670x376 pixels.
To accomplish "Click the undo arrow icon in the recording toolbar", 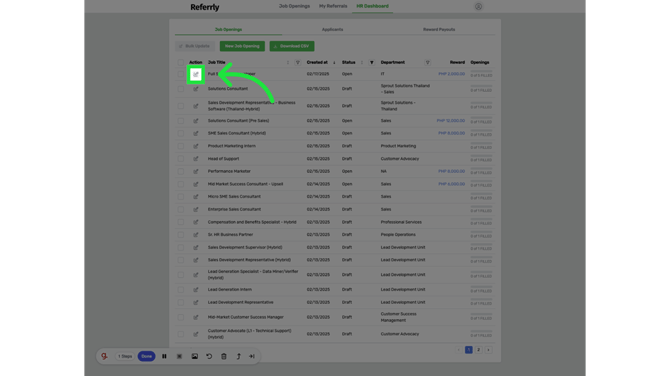I will coord(209,356).
